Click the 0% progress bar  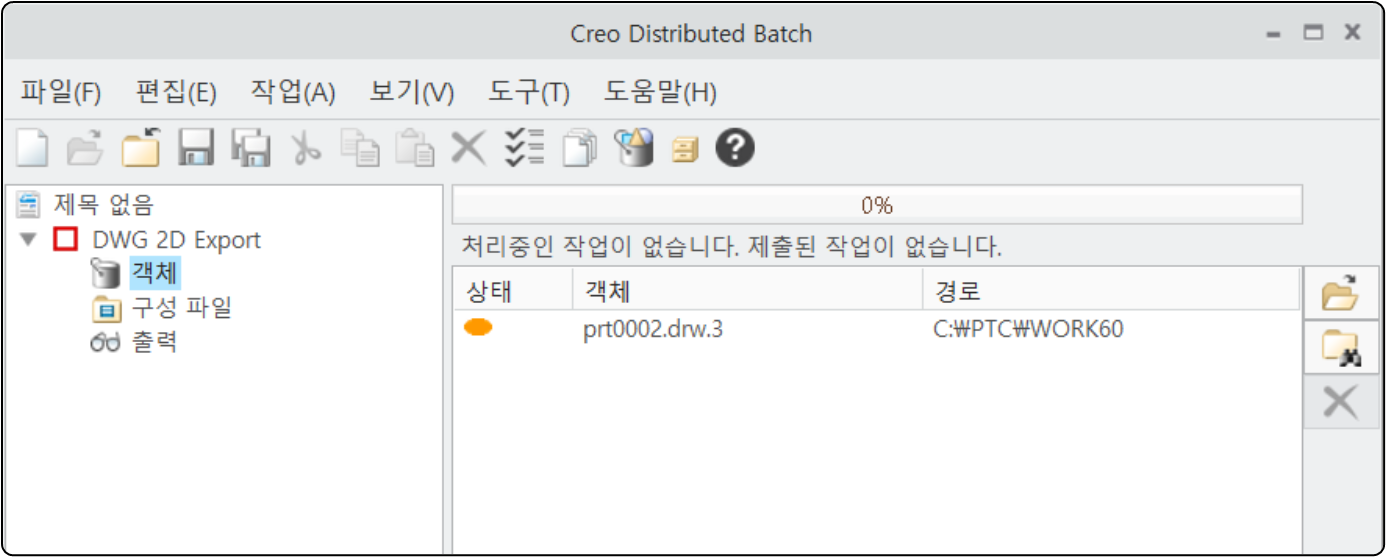click(877, 206)
